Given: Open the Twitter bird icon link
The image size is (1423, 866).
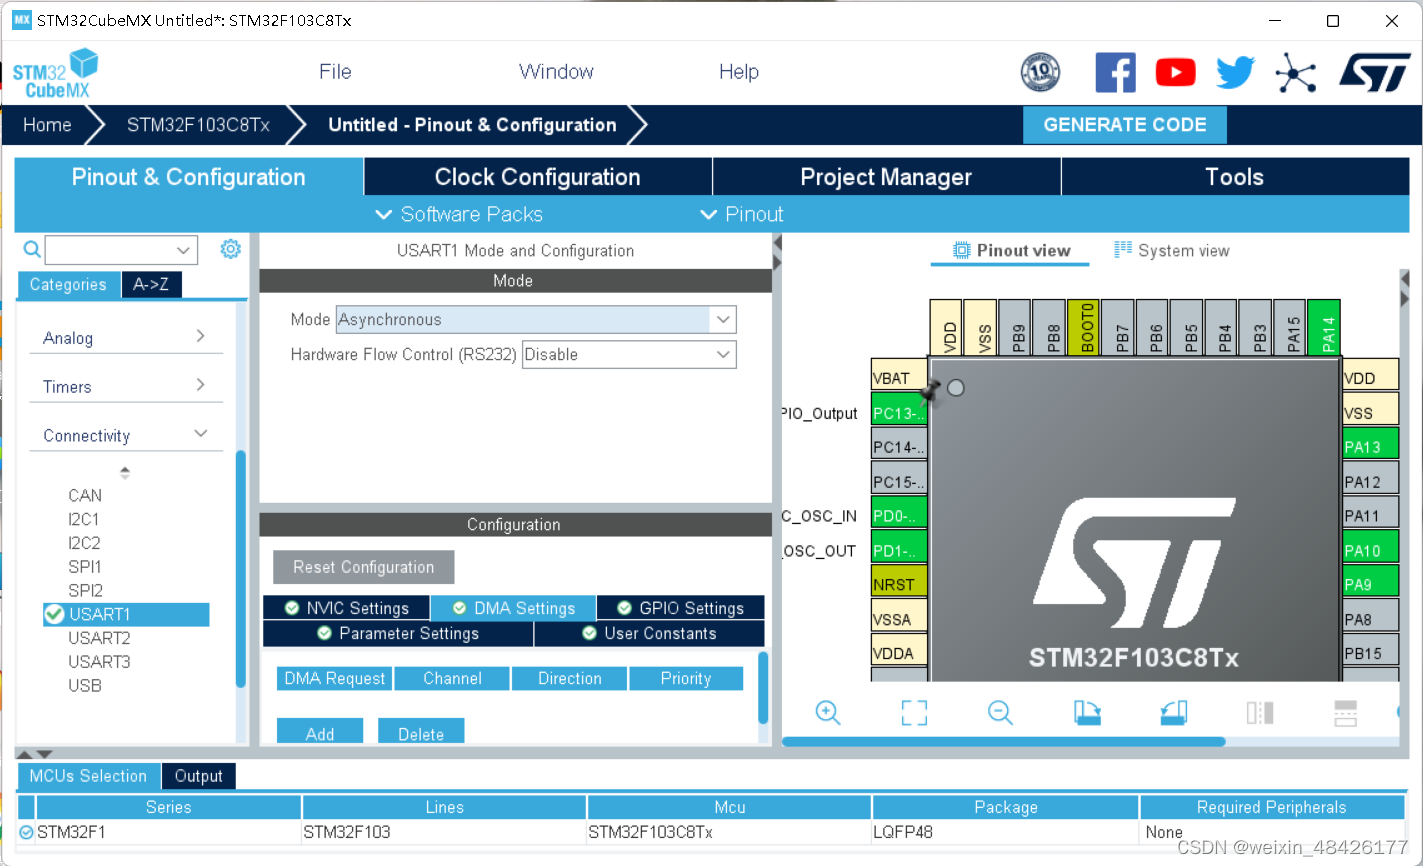Looking at the screenshot, I should coord(1235,72).
